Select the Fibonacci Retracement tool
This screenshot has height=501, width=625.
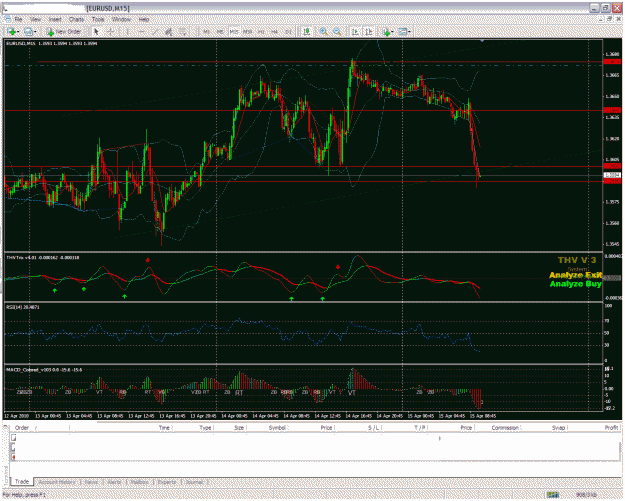point(182,31)
